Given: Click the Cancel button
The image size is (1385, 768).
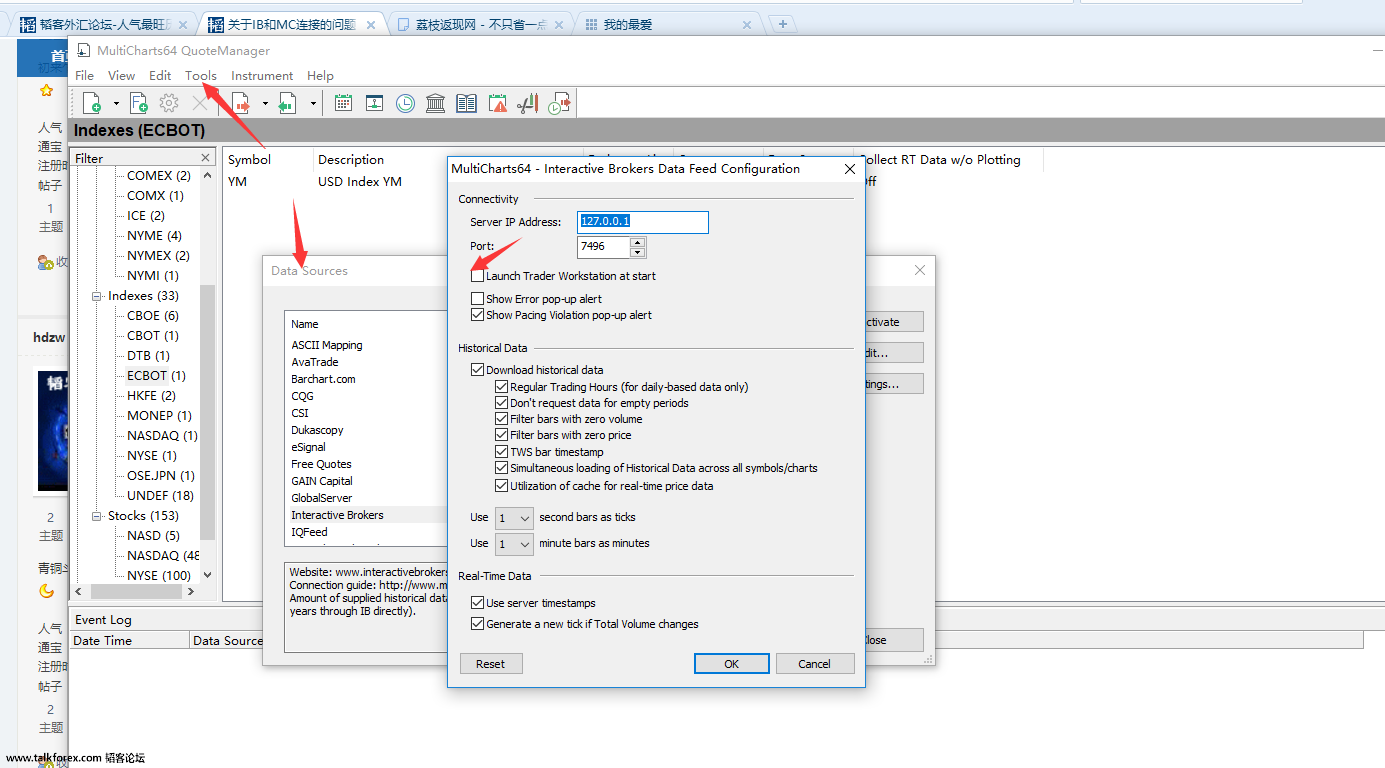Looking at the screenshot, I should (815, 664).
